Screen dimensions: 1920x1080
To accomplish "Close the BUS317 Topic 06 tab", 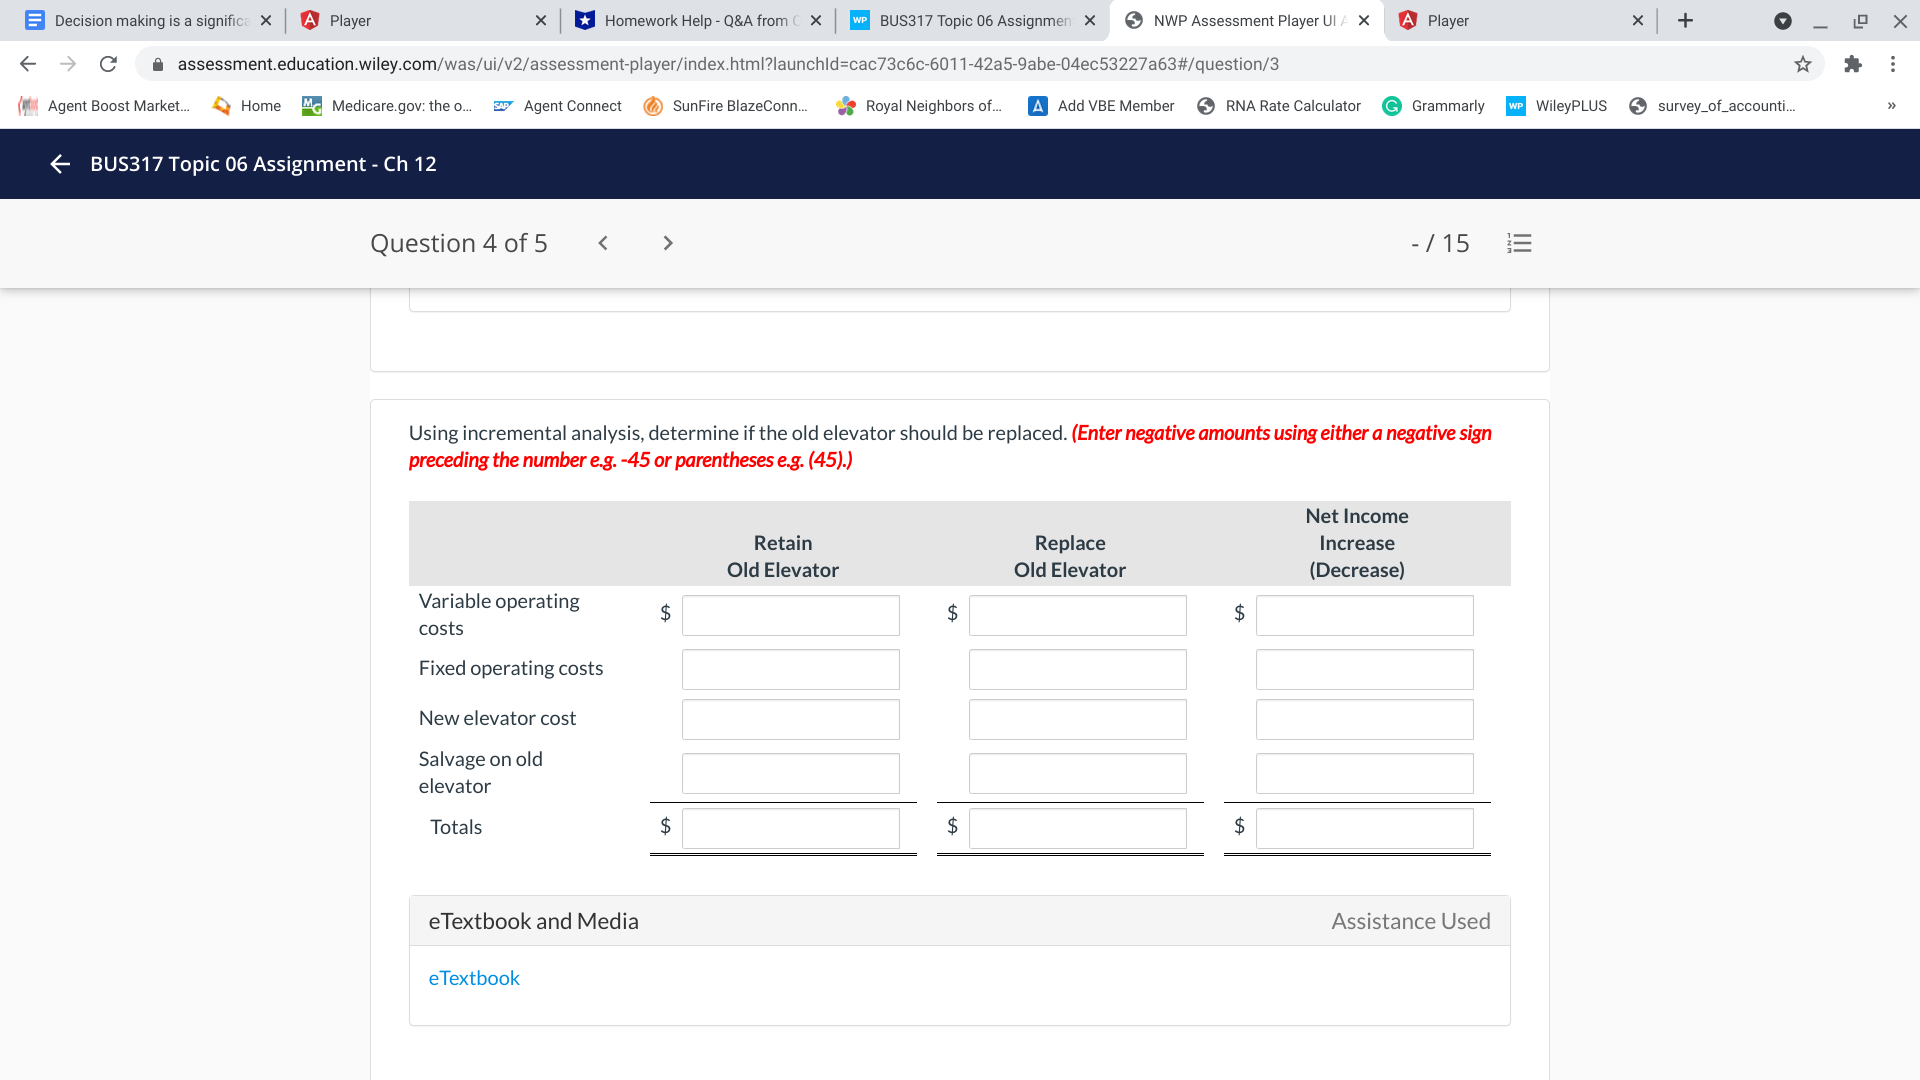I will pyautogui.click(x=1090, y=20).
